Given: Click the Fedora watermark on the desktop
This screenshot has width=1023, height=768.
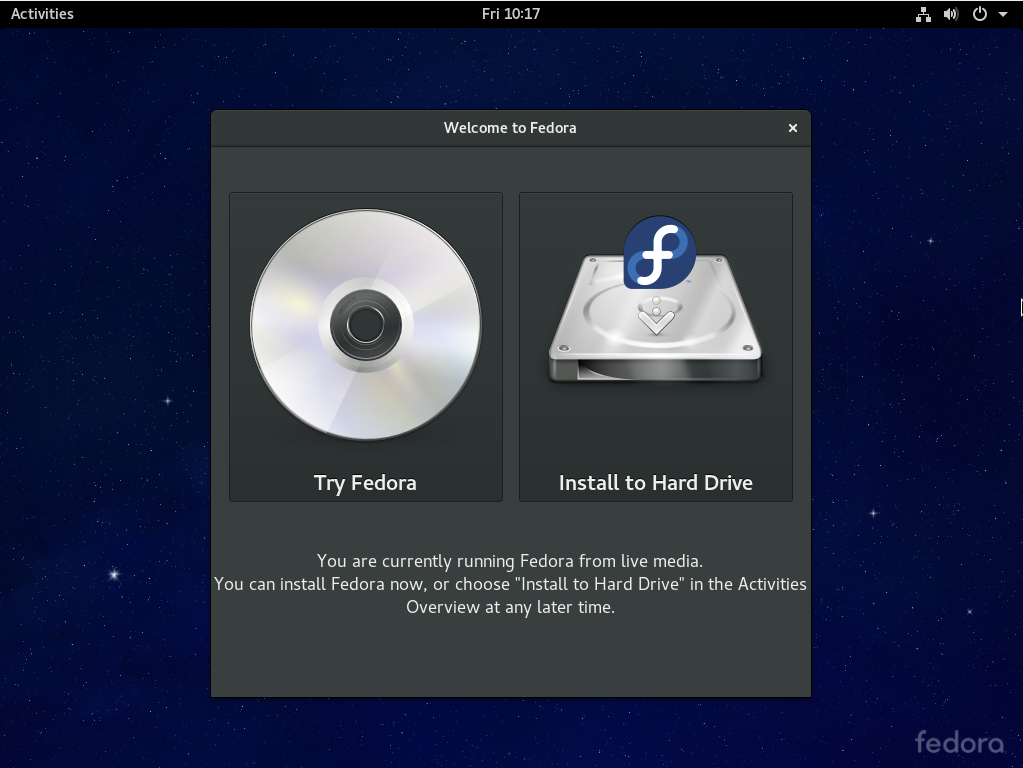Looking at the screenshot, I should coord(959,743).
